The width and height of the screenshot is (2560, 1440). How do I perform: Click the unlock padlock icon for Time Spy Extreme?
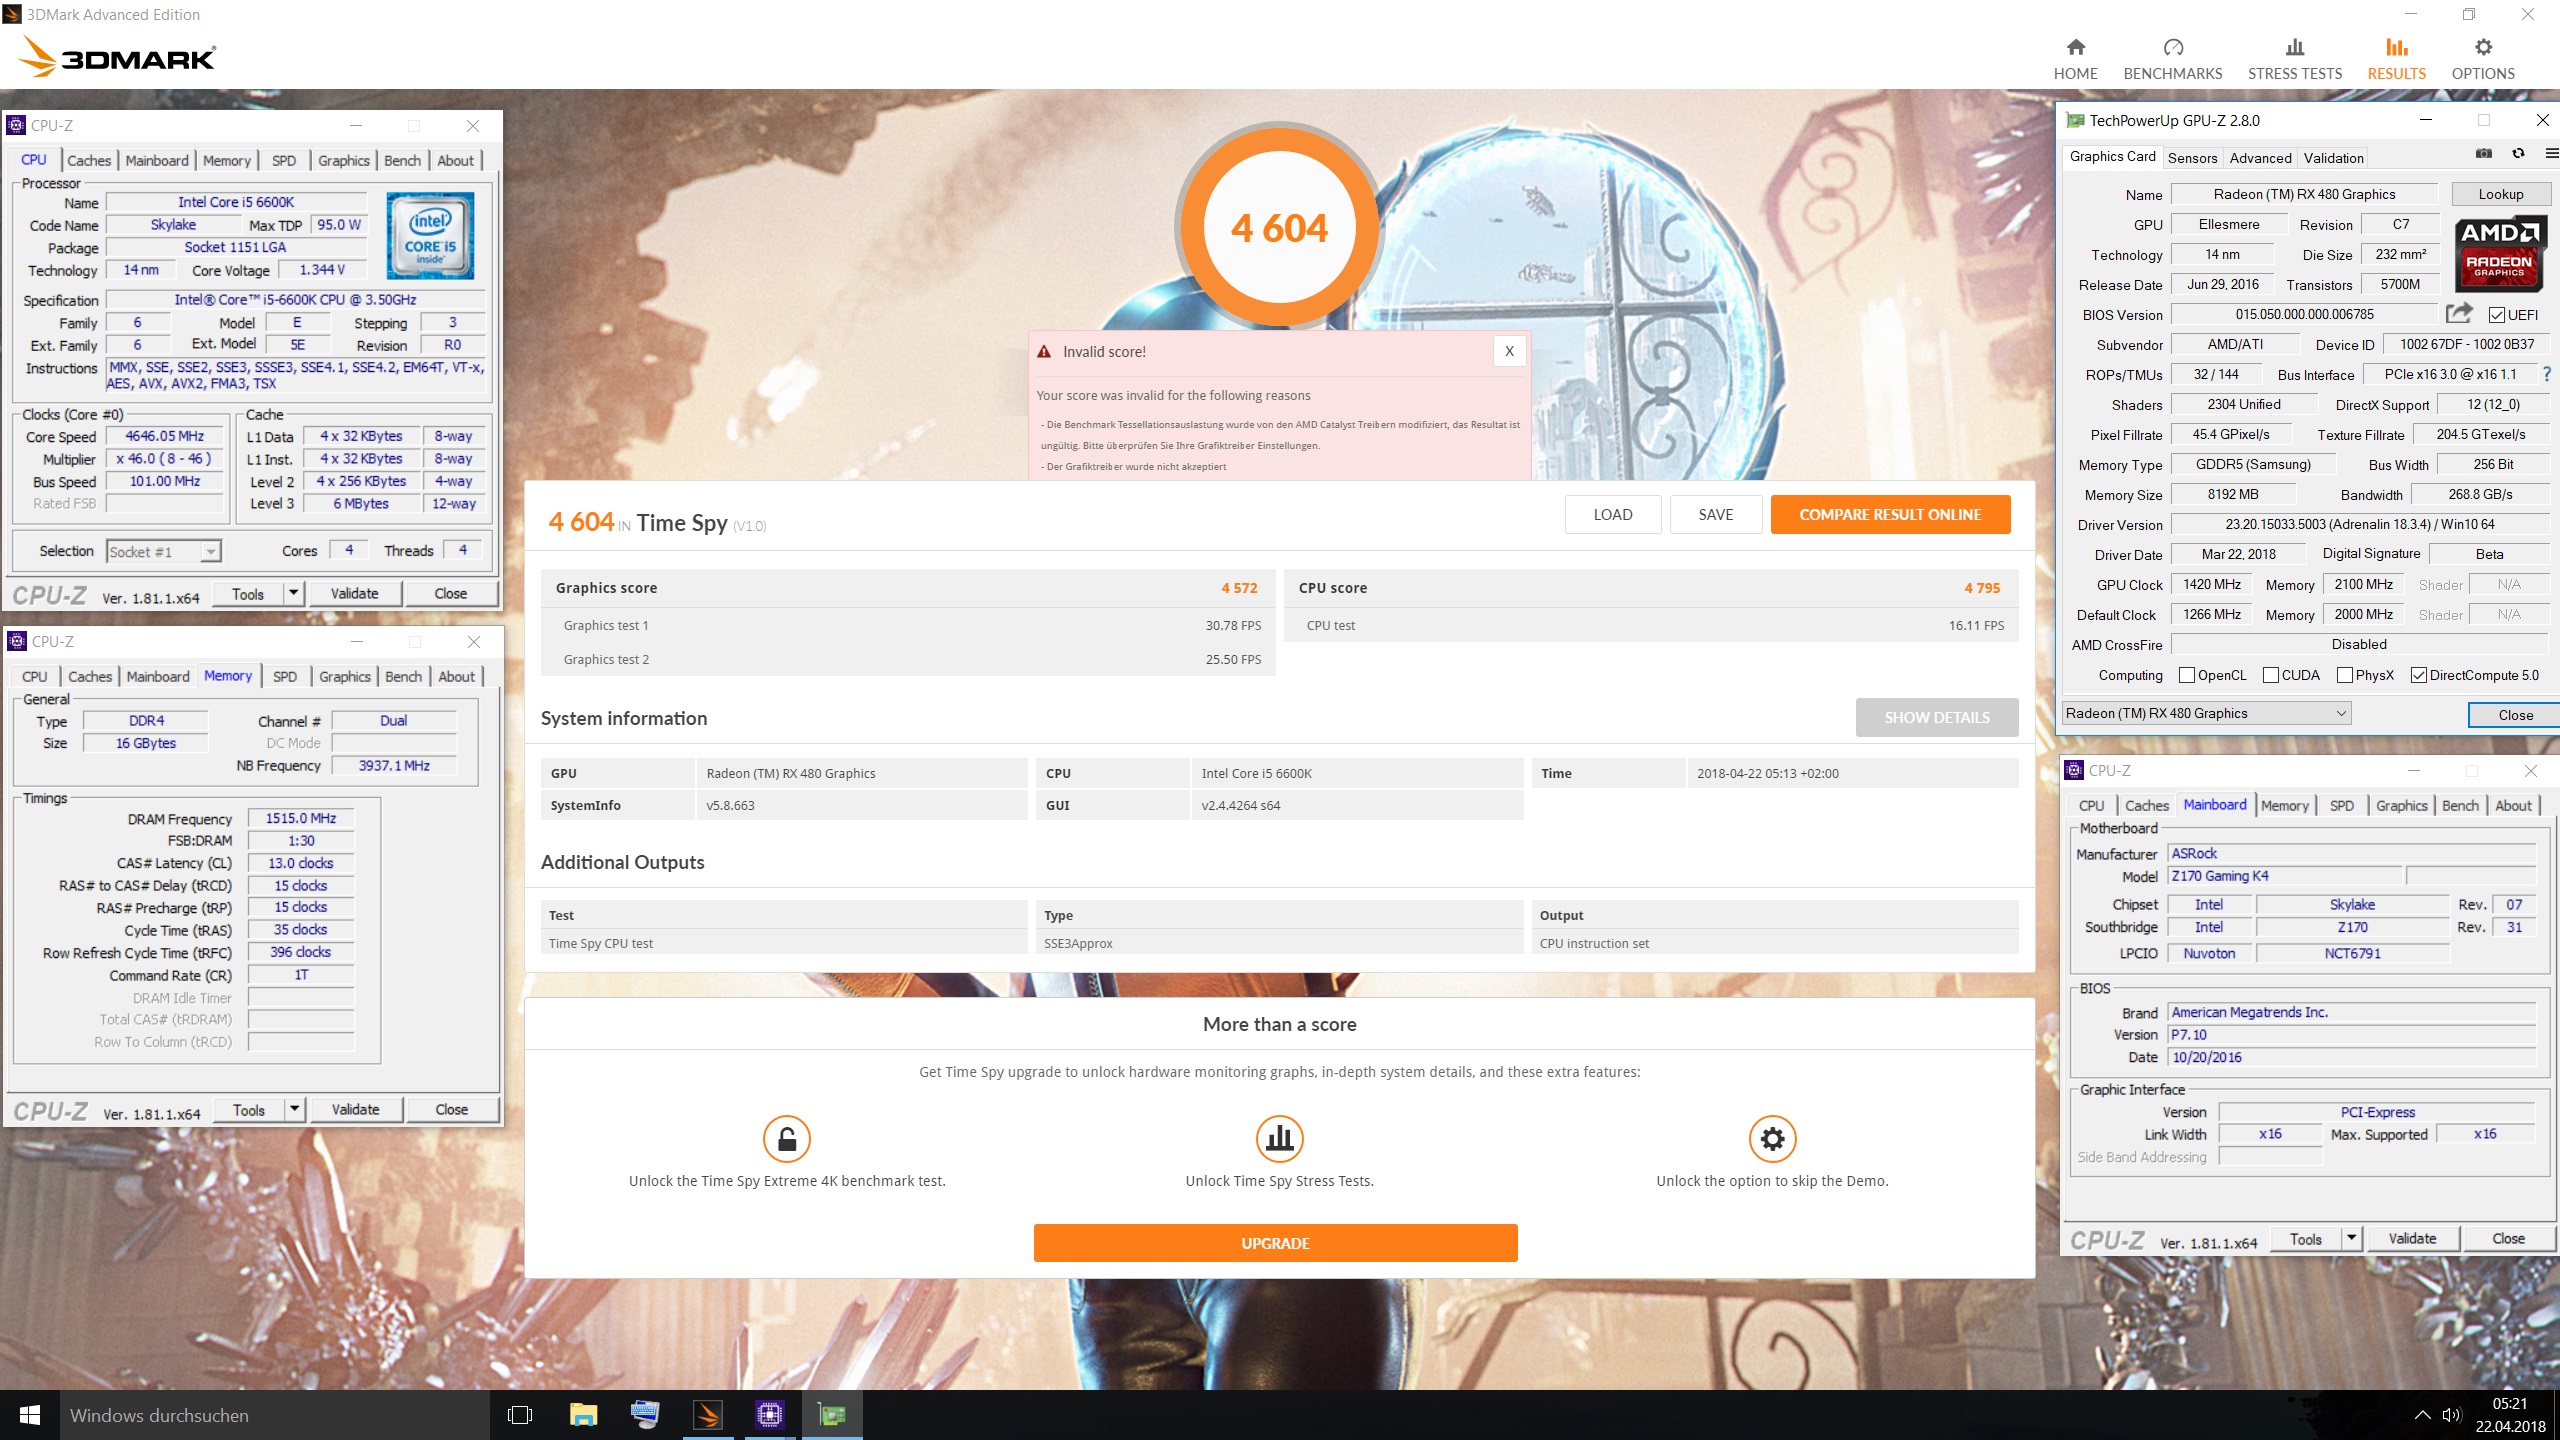[787, 1139]
